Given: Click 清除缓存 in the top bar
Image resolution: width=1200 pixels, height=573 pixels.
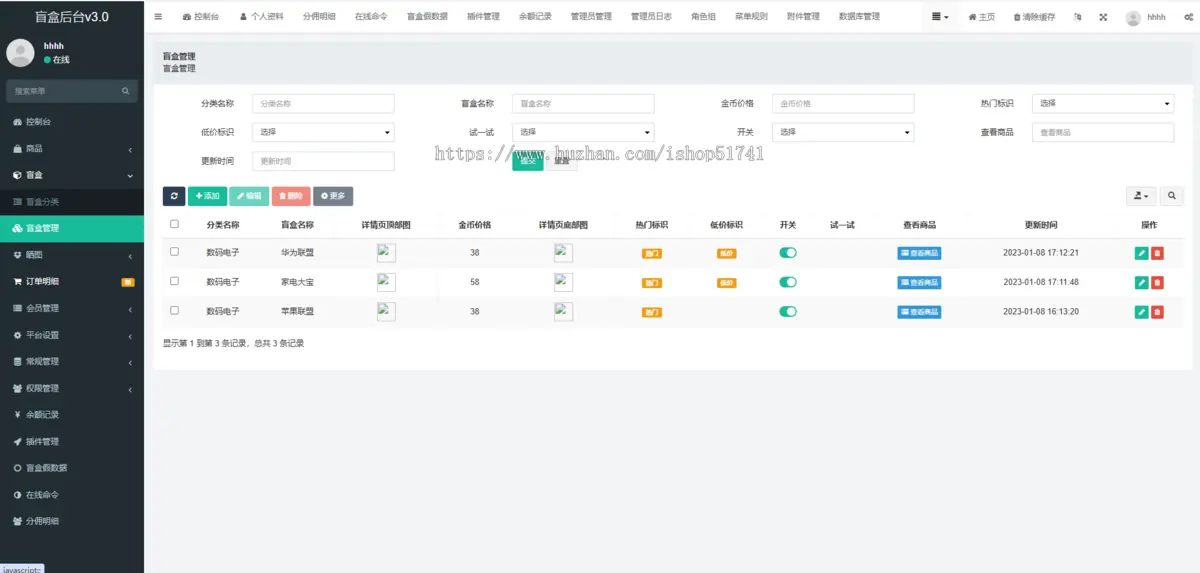Looking at the screenshot, I should pos(1034,17).
